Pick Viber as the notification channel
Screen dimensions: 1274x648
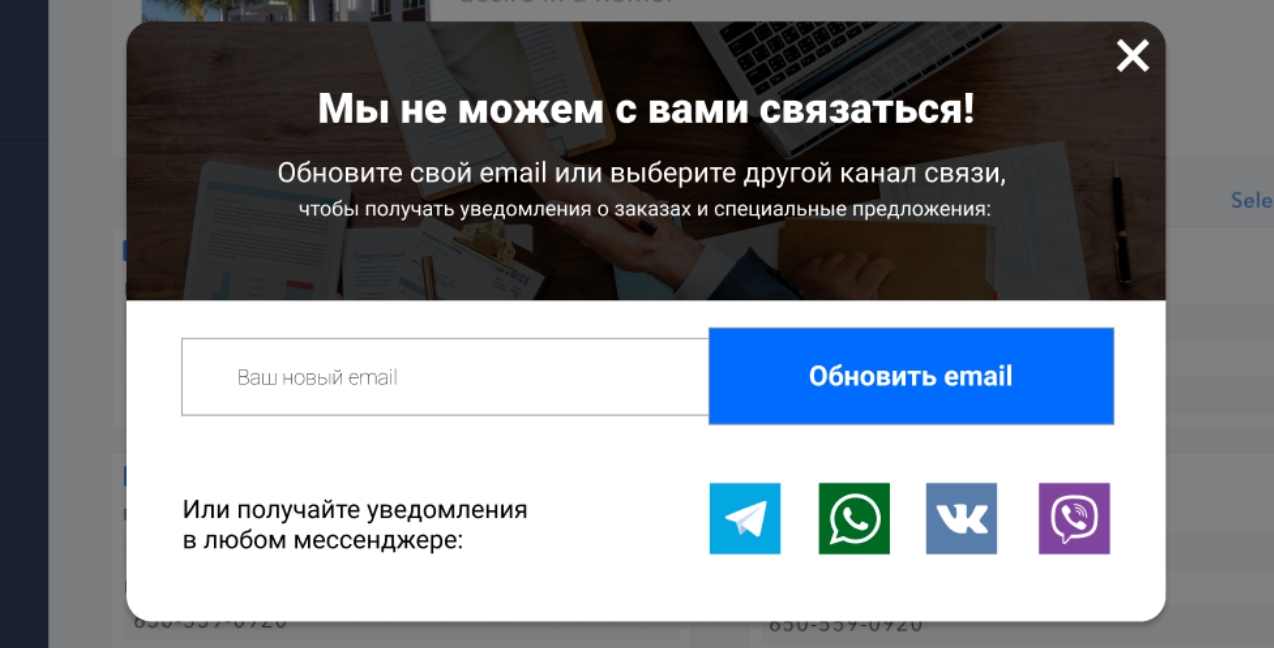(1074, 518)
